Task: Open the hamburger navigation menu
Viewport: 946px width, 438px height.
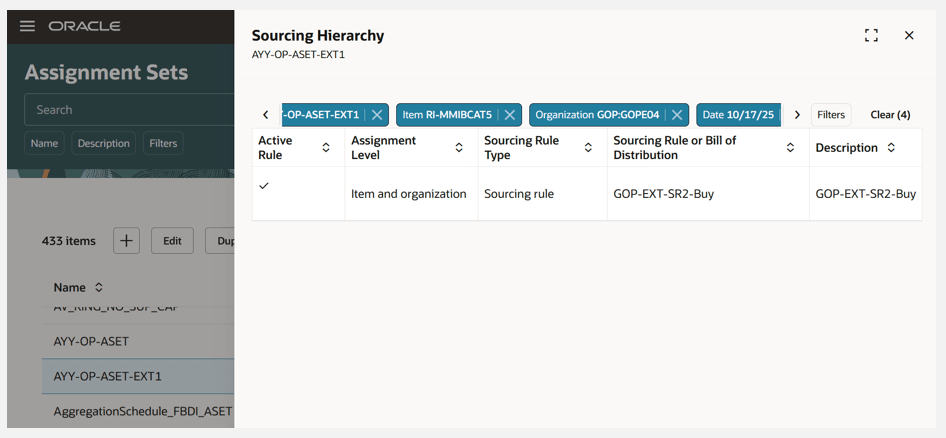Action: tap(27, 26)
